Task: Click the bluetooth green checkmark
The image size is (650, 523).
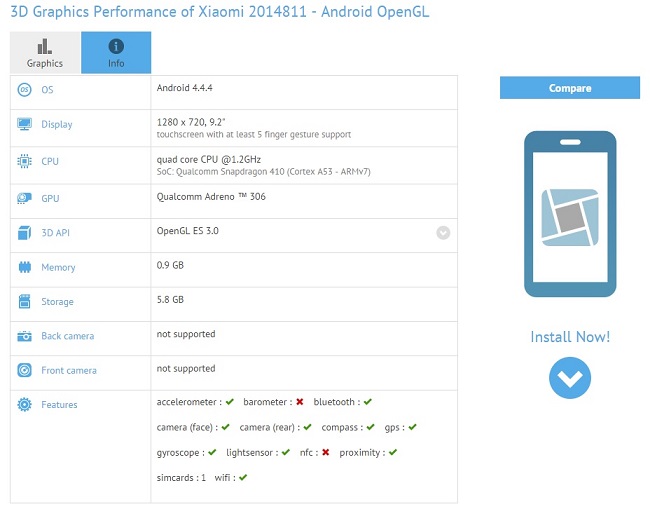Action: pos(368,402)
